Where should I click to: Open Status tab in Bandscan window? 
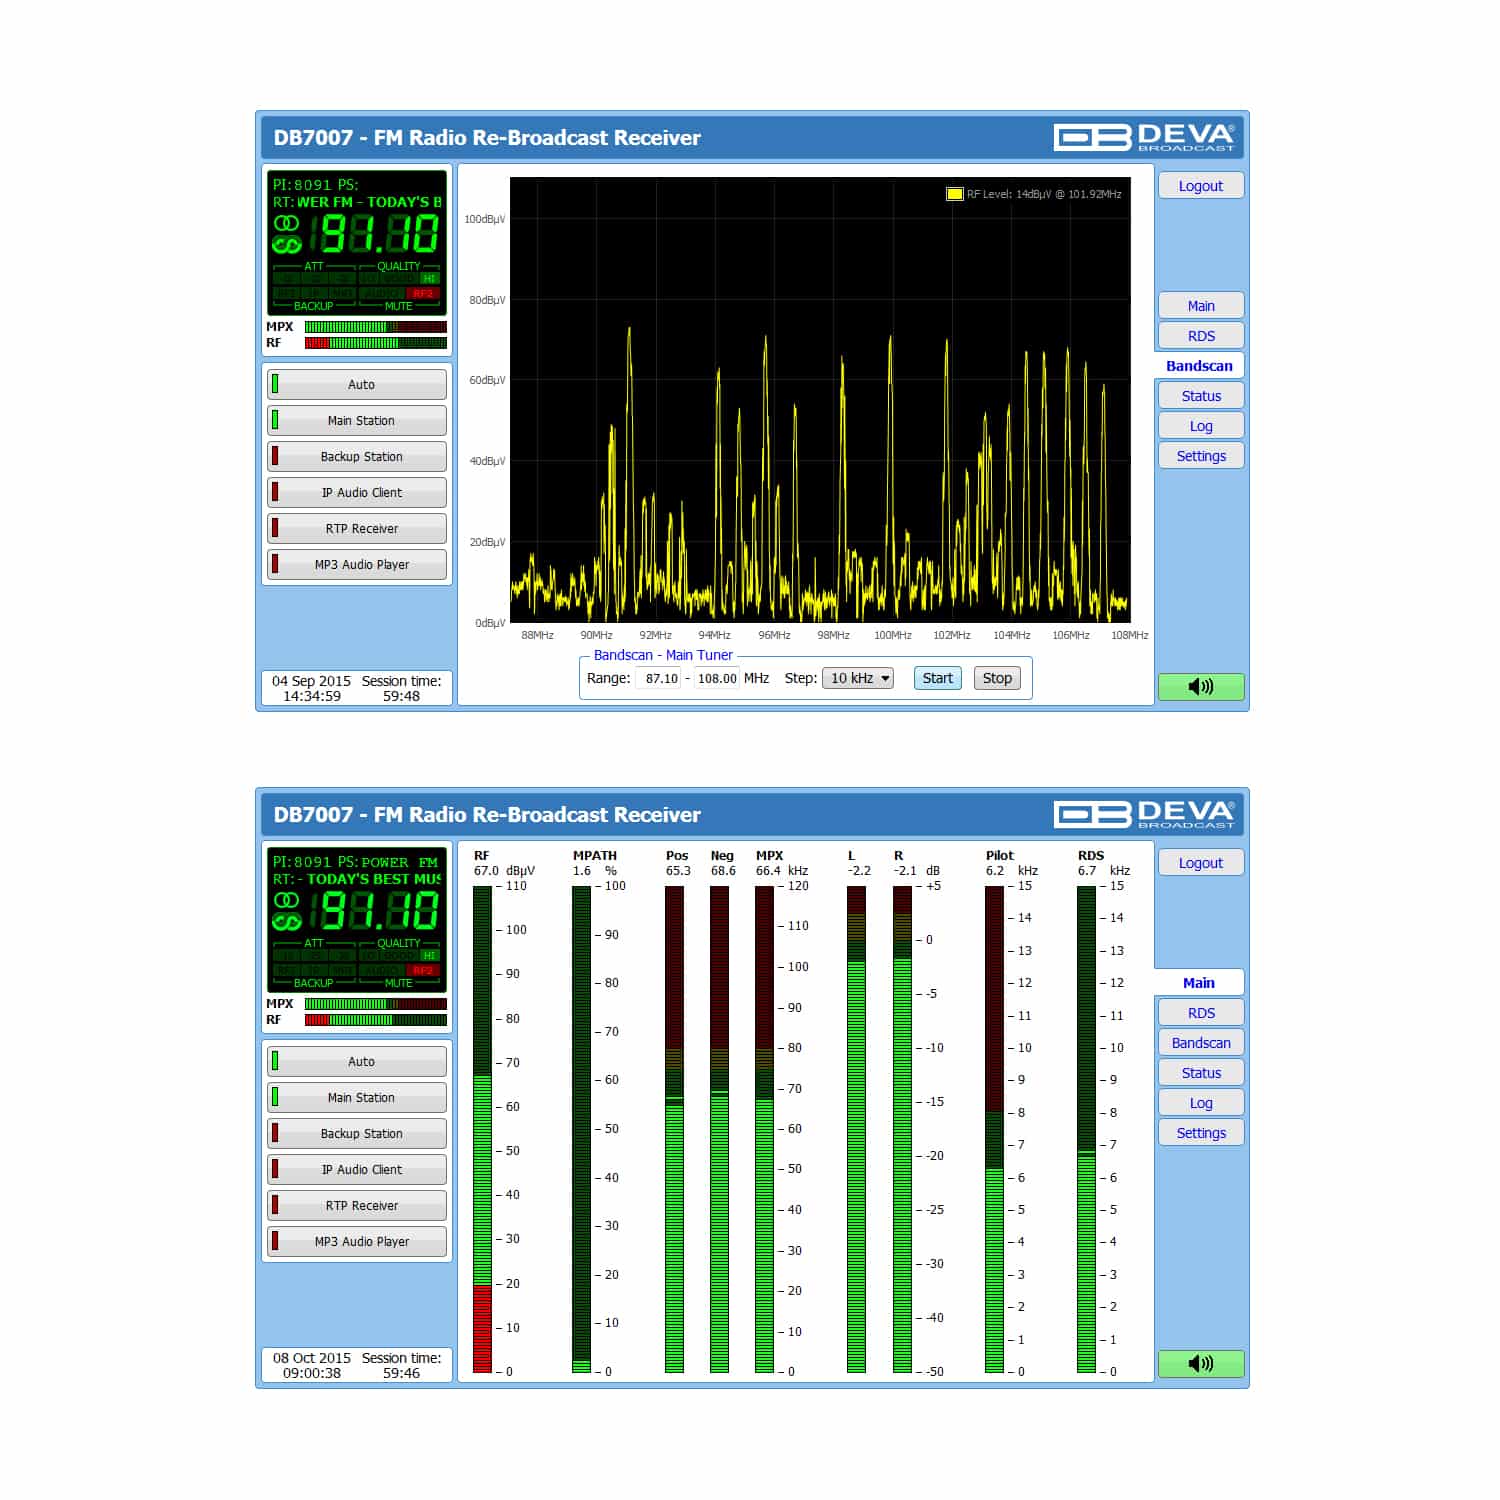[1201, 395]
